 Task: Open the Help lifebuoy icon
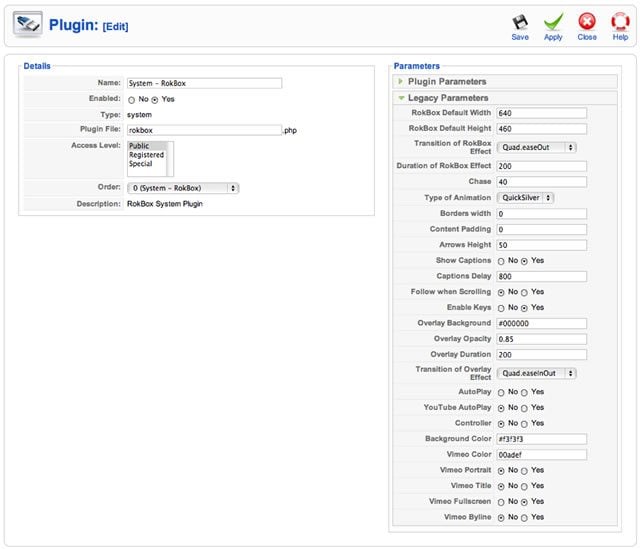click(620, 22)
